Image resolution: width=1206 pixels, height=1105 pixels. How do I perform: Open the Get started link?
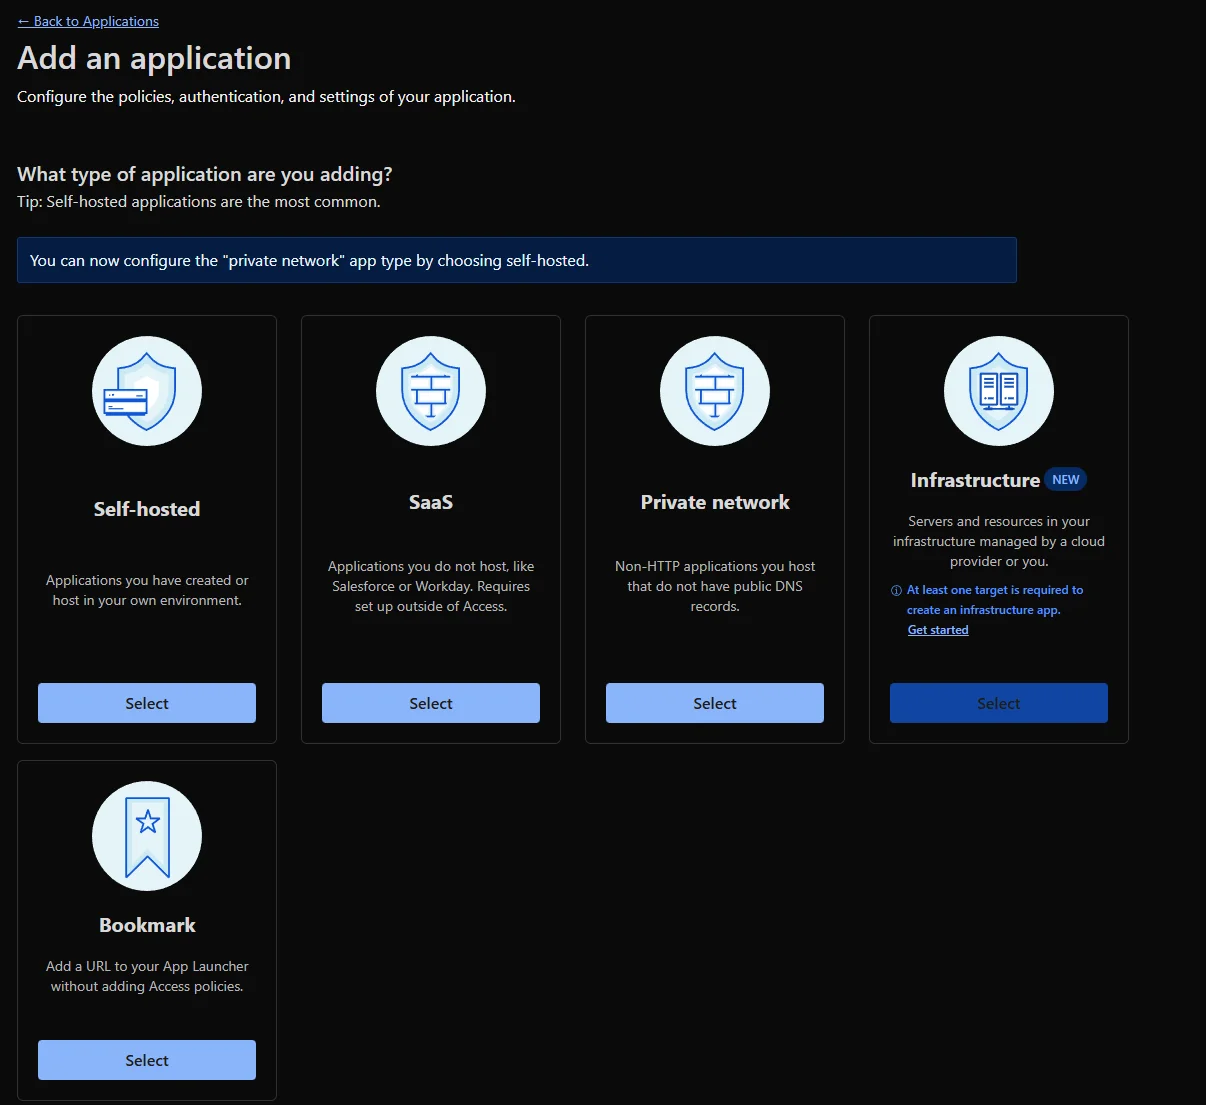coord(938,630)
